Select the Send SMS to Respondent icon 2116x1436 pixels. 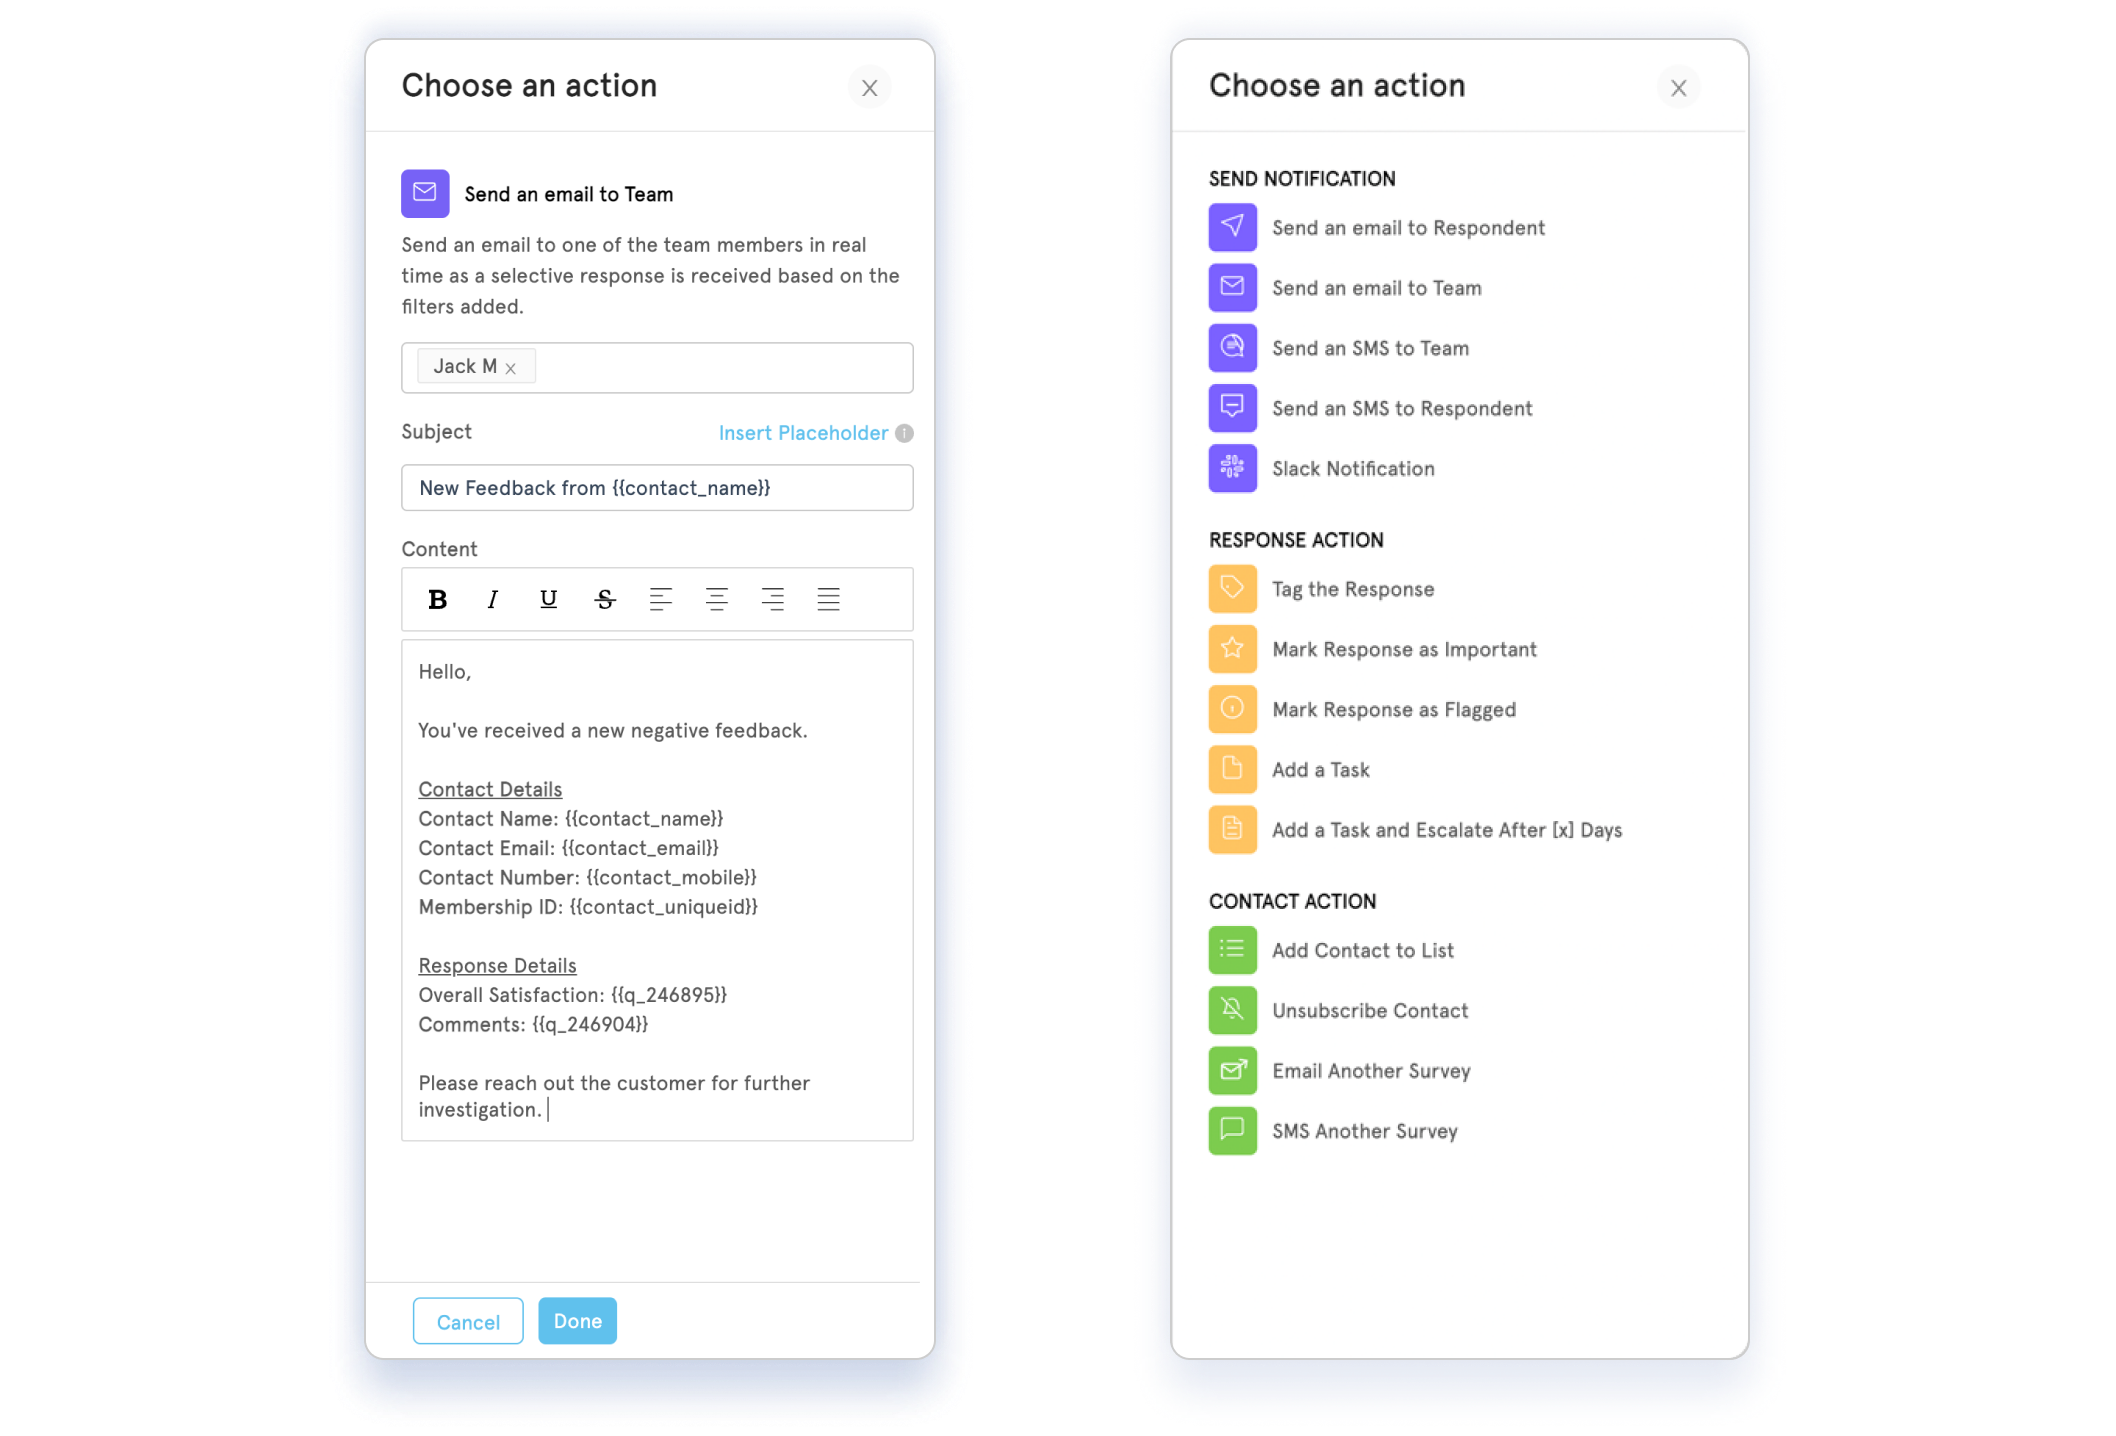[1233, 407]
